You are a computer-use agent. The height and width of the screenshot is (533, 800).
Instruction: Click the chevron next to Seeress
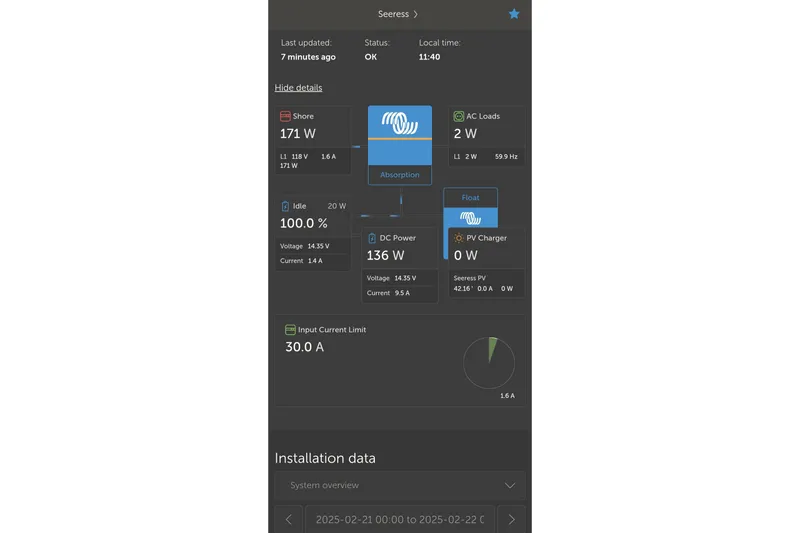[416, 14]
